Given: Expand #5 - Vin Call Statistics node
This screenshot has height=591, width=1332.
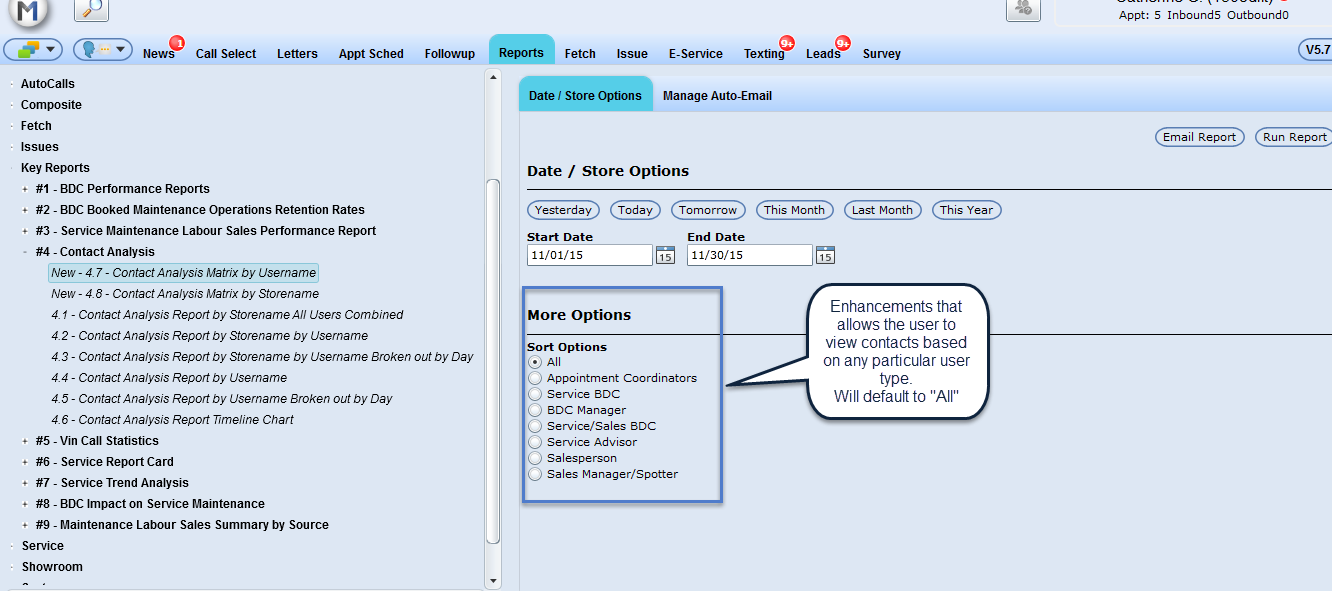Looking at the screenshot, I should (x=25, y=441).
